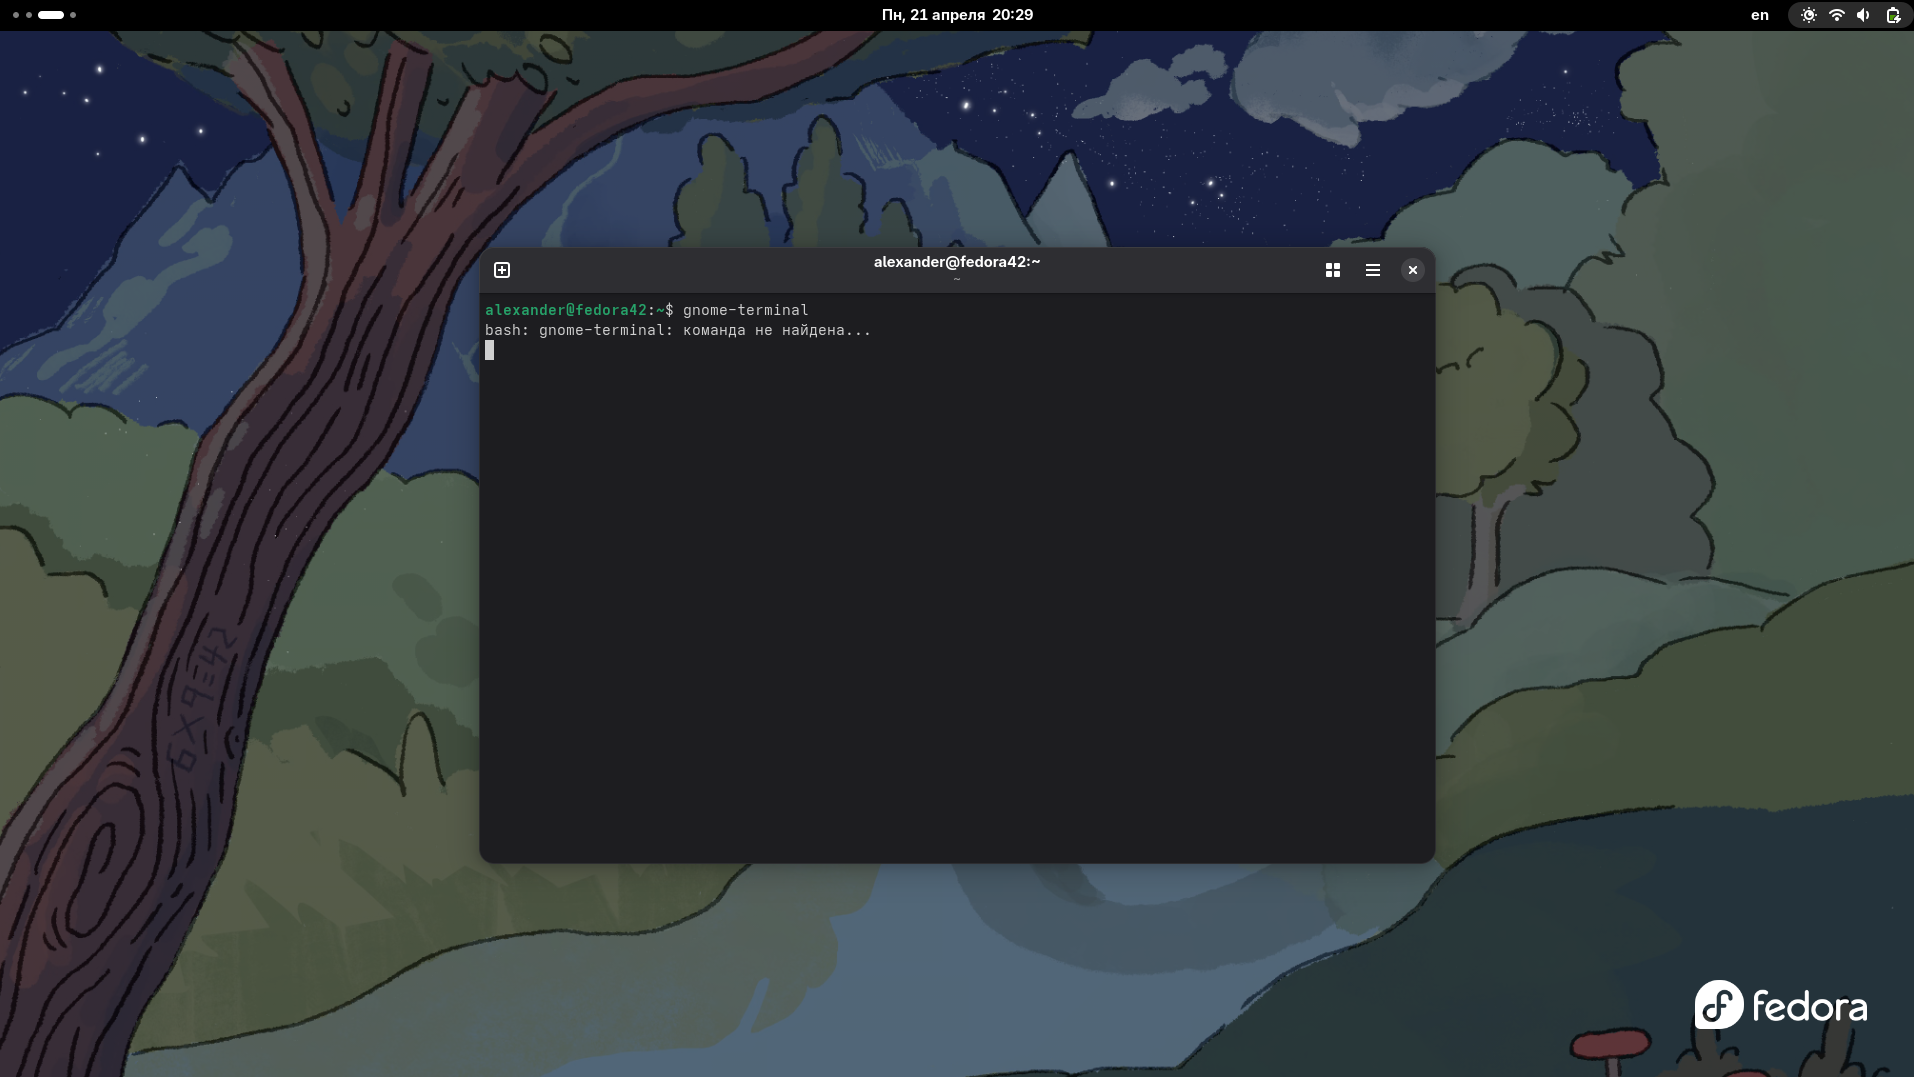Show the terminal tab overview grid
1914x1077 pixels.
click(x=1333, y=270)
